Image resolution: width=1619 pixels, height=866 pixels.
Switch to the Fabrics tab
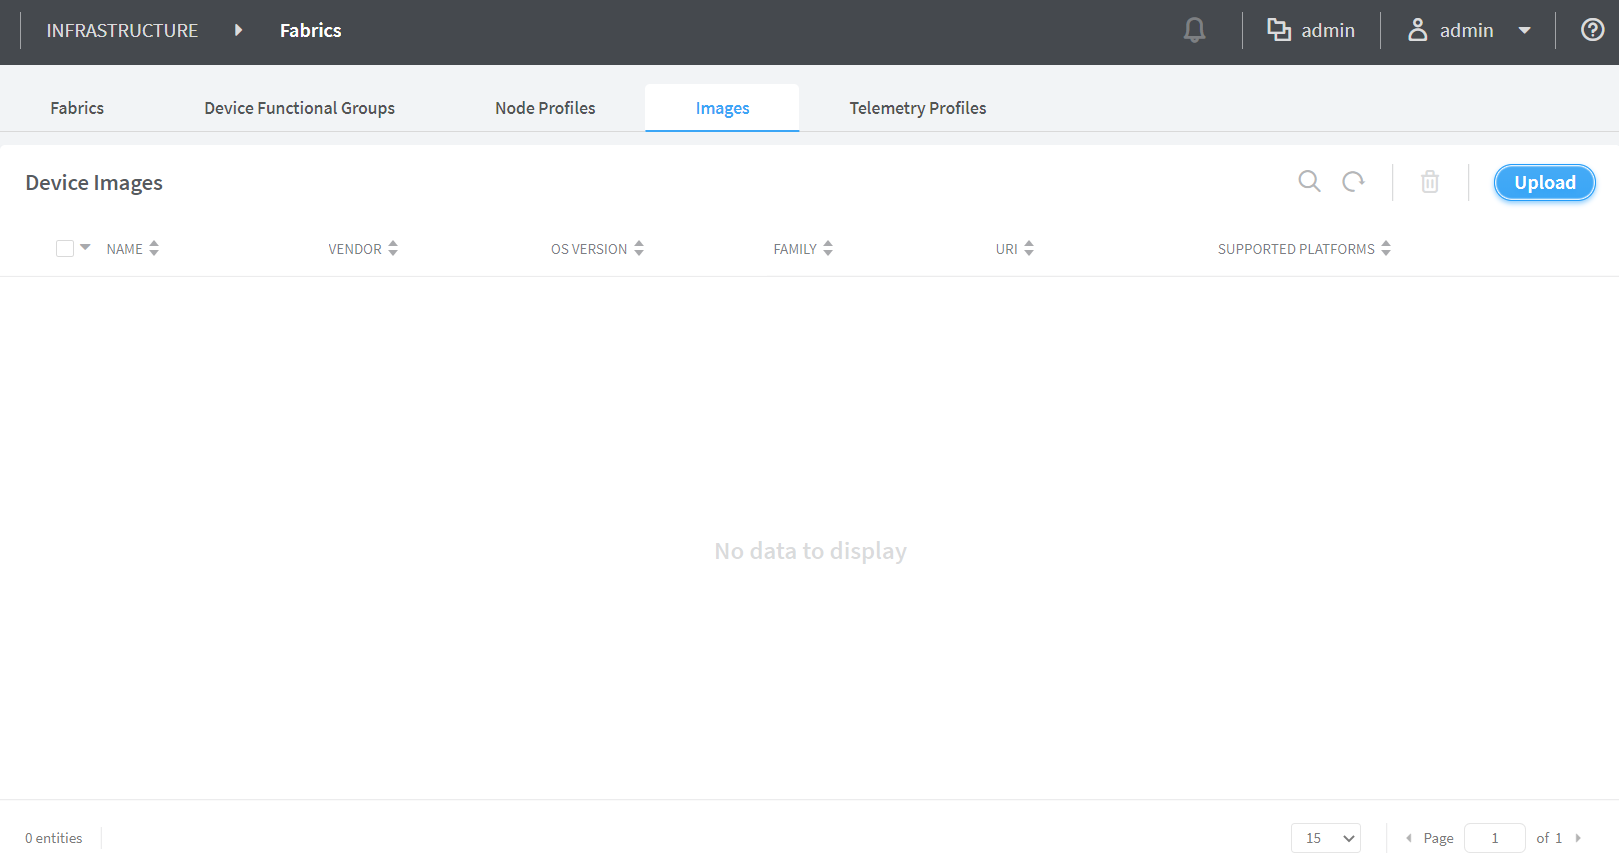tap(77, 108)
